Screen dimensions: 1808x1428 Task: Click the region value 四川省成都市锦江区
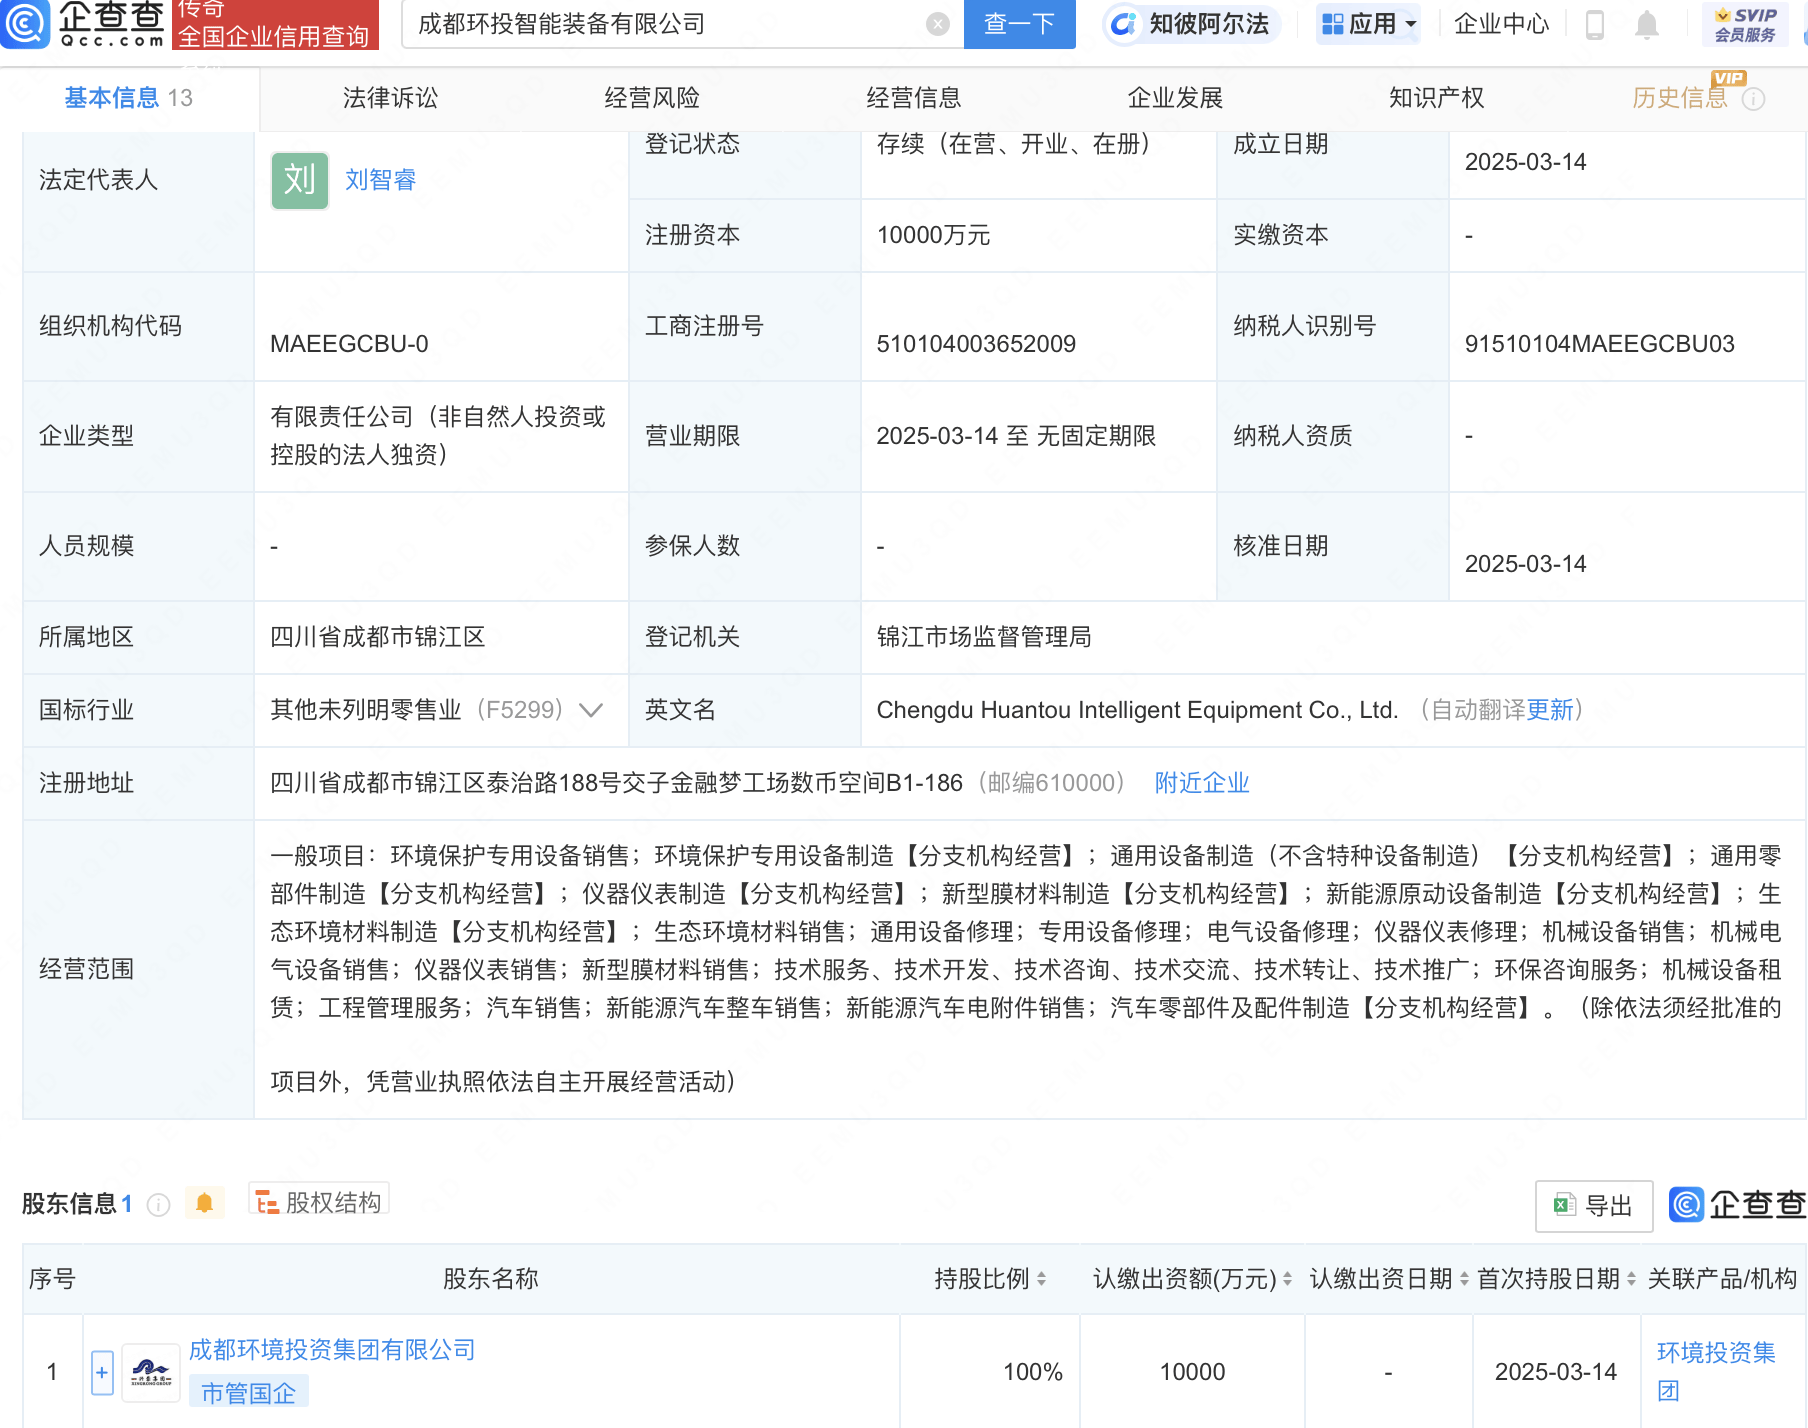coord(378,637)
